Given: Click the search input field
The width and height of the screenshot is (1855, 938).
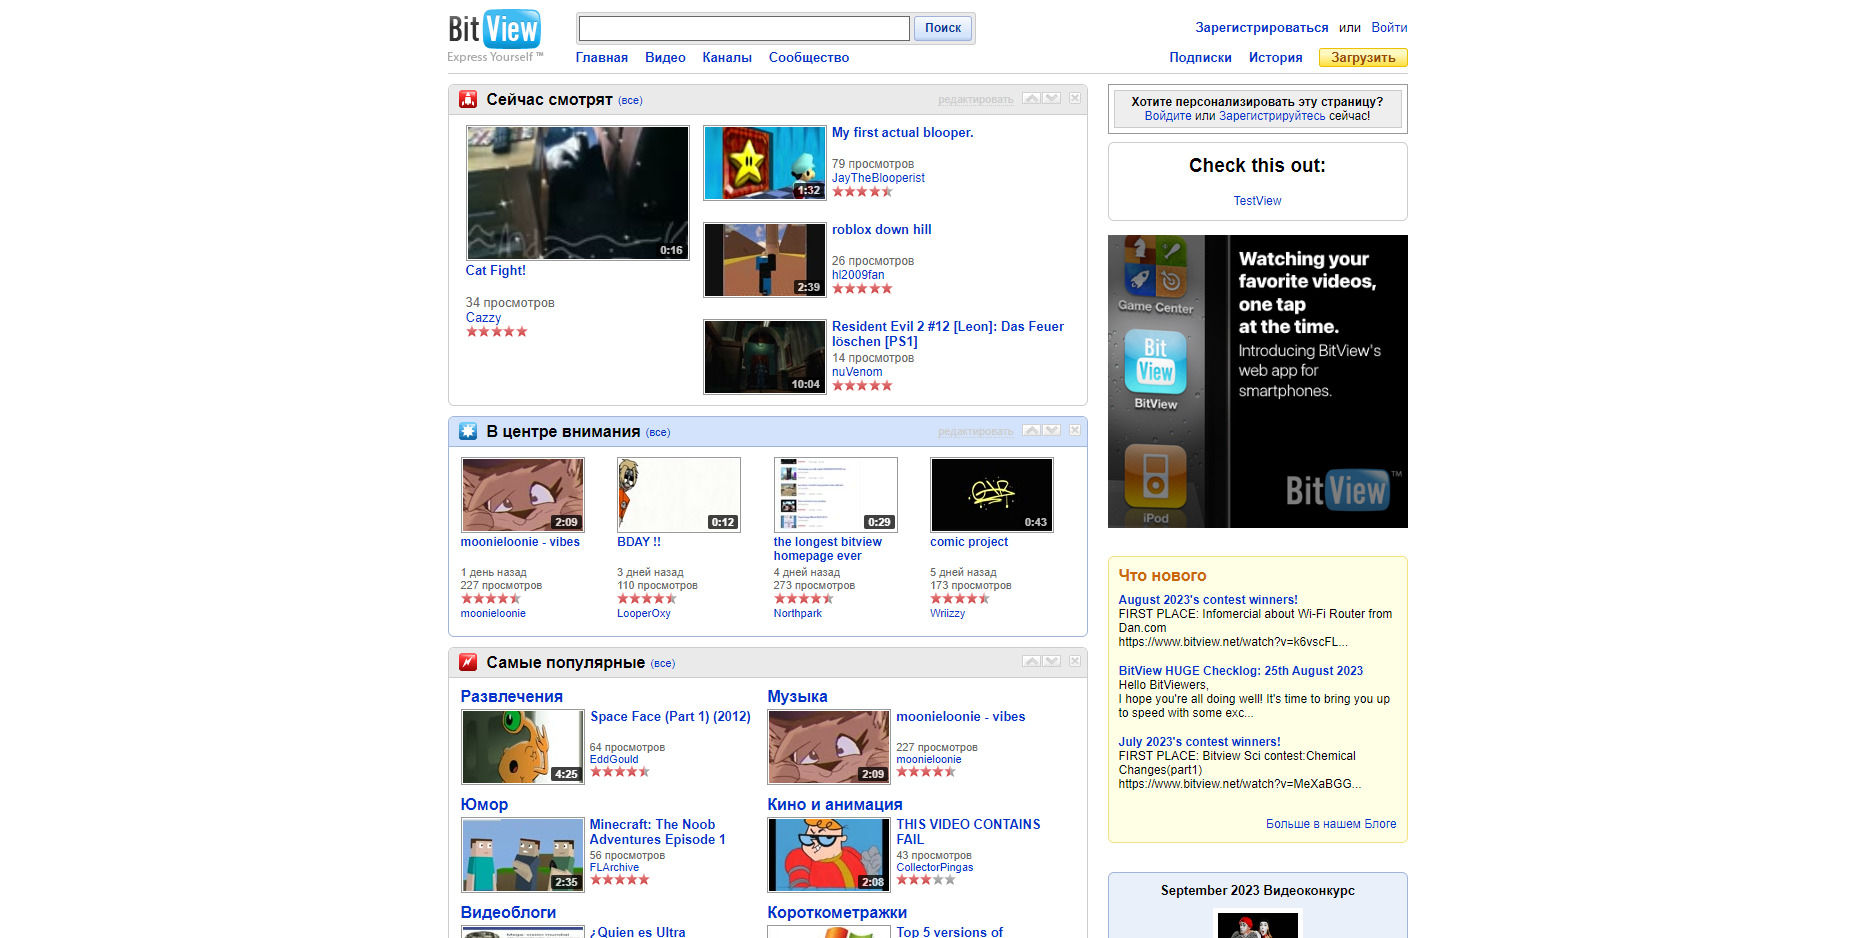Looking at the screenshot, I should [744, 28].
